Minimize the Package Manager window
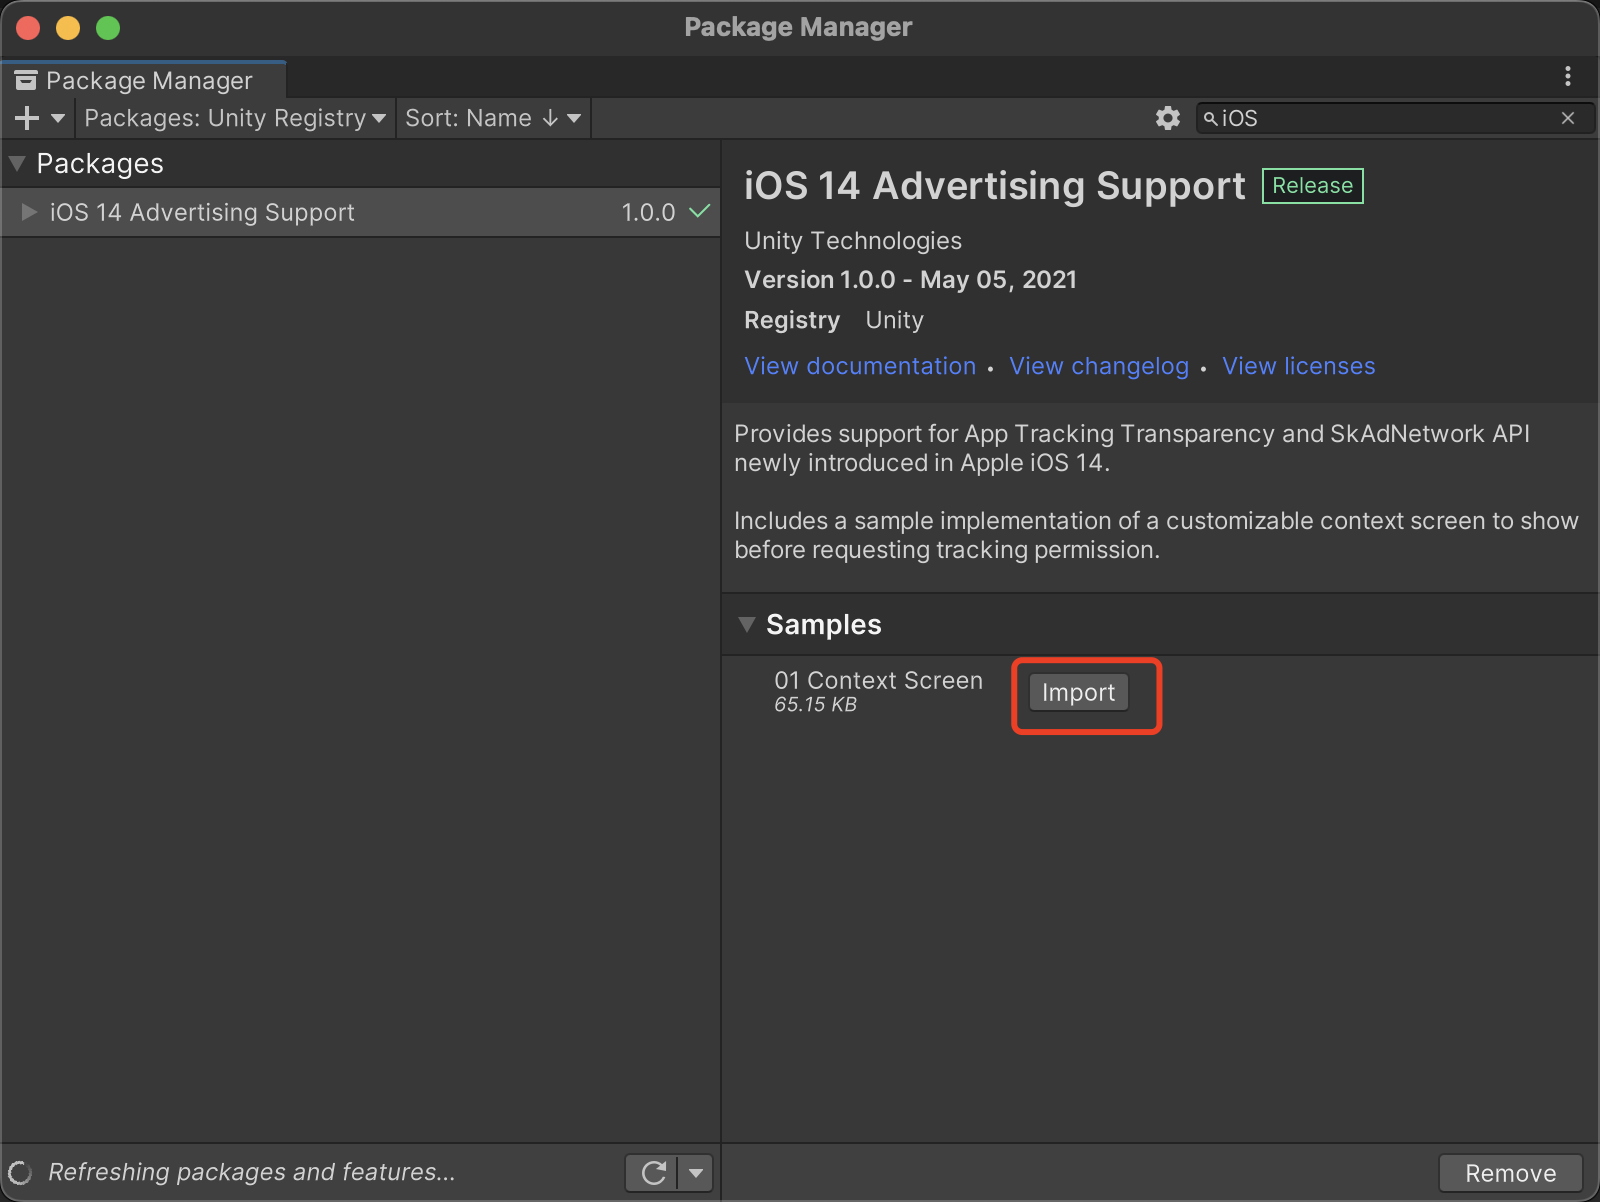Viewport: 1600px width, 1202px height. coord(68,28)
